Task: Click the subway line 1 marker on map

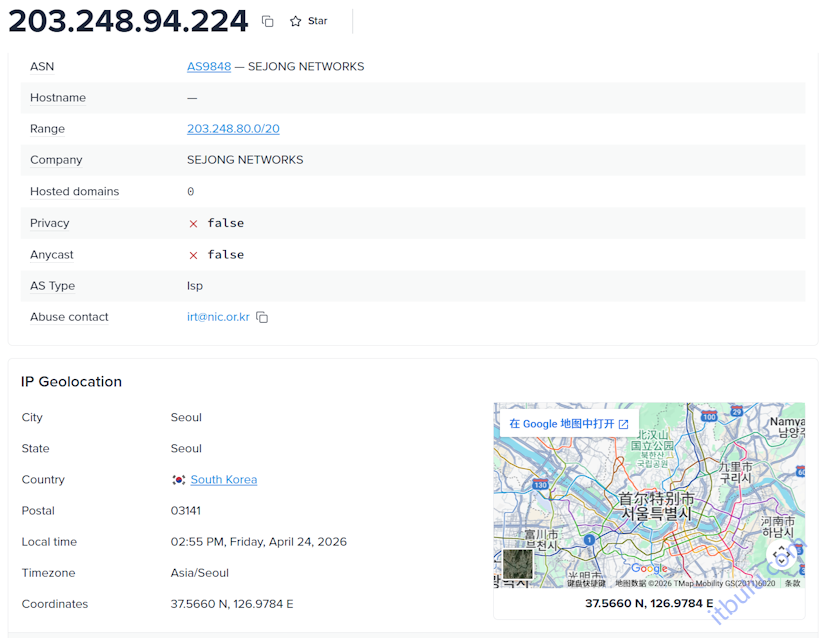Action: (x=589, y=538)
